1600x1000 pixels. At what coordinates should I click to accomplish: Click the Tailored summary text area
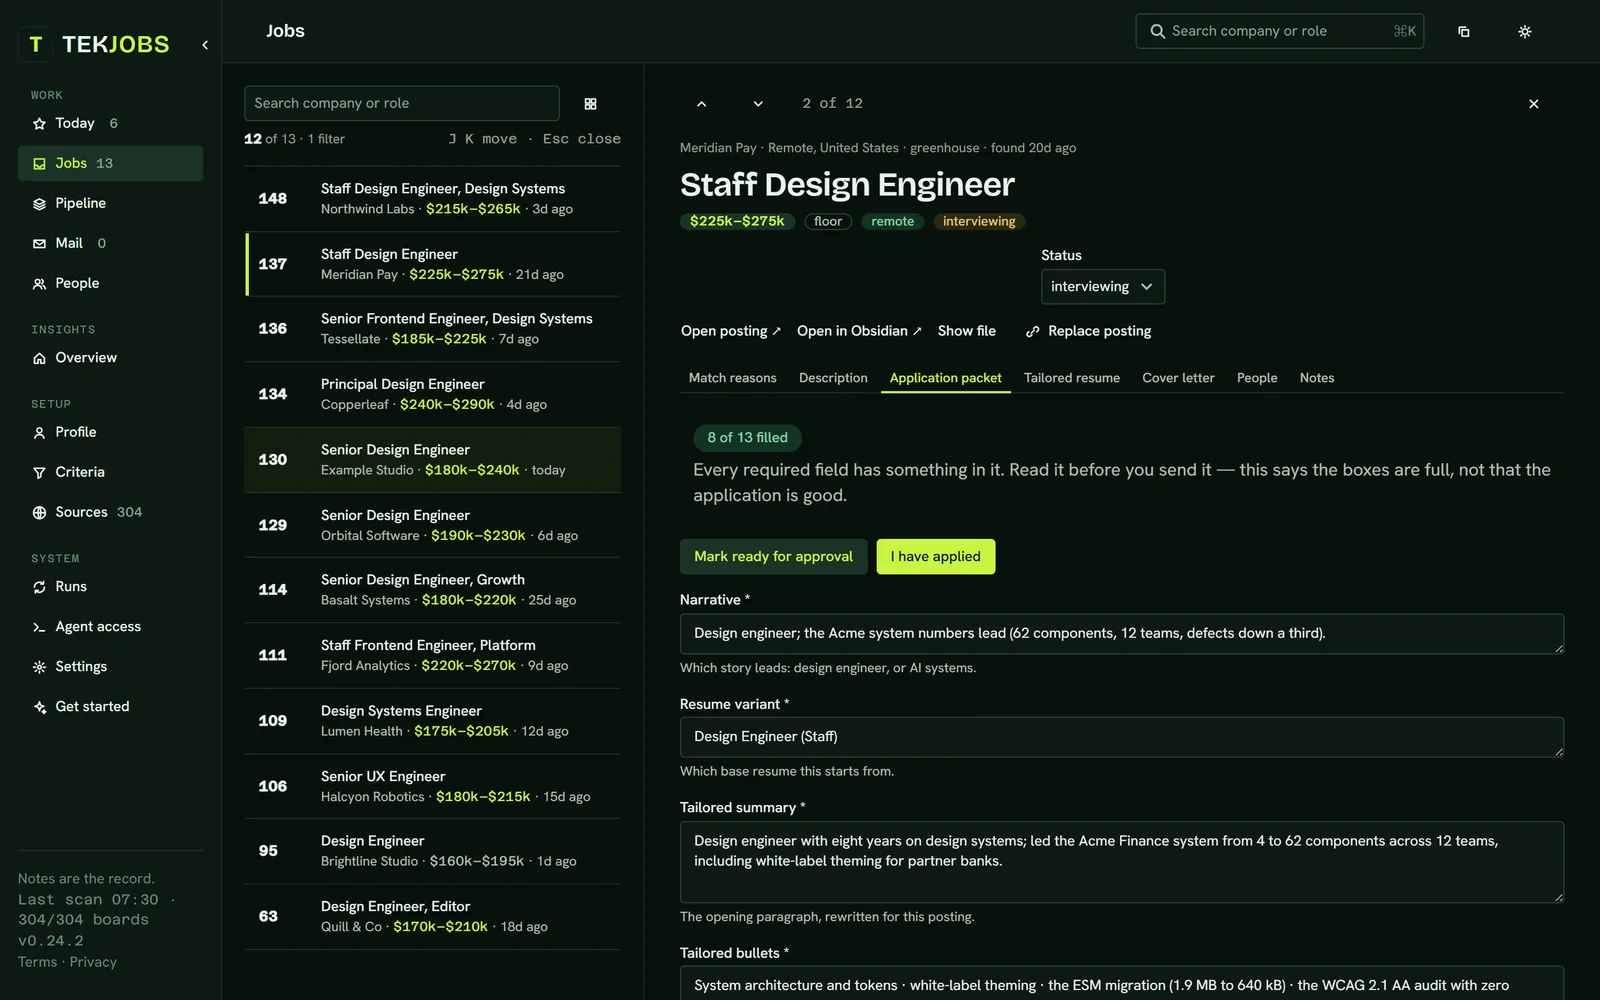[1121, 862]
